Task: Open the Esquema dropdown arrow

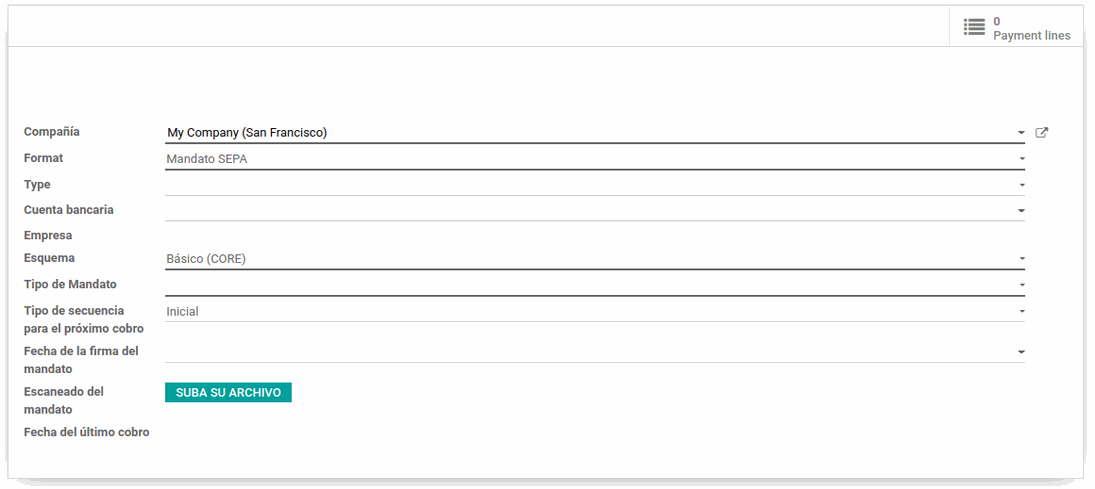Action: click(x=1021, y=259)
